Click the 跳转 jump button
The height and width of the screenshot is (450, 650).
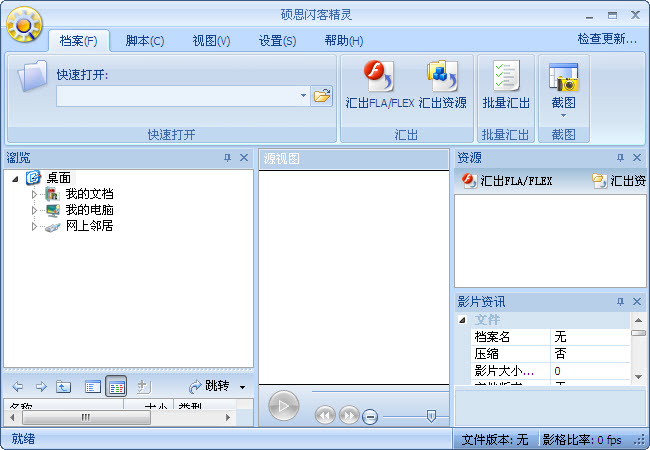(209, 386)
